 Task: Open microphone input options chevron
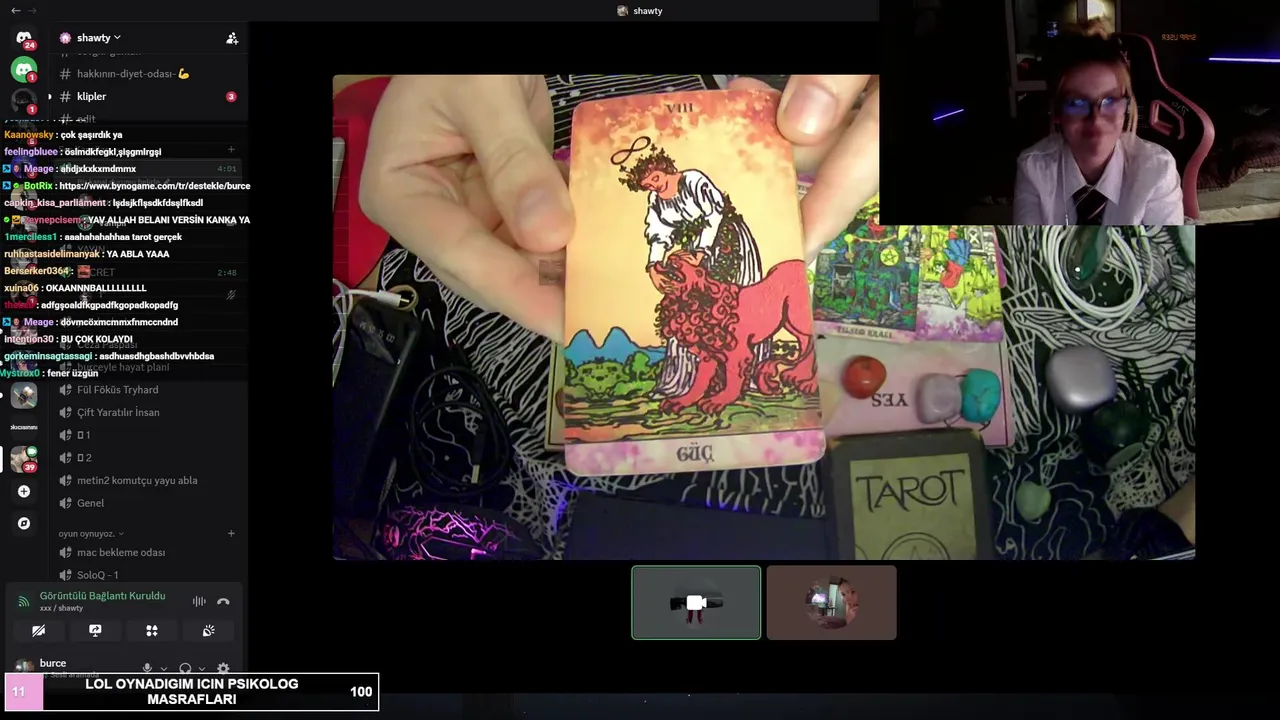pyautogui.click(x=163, y=668)
